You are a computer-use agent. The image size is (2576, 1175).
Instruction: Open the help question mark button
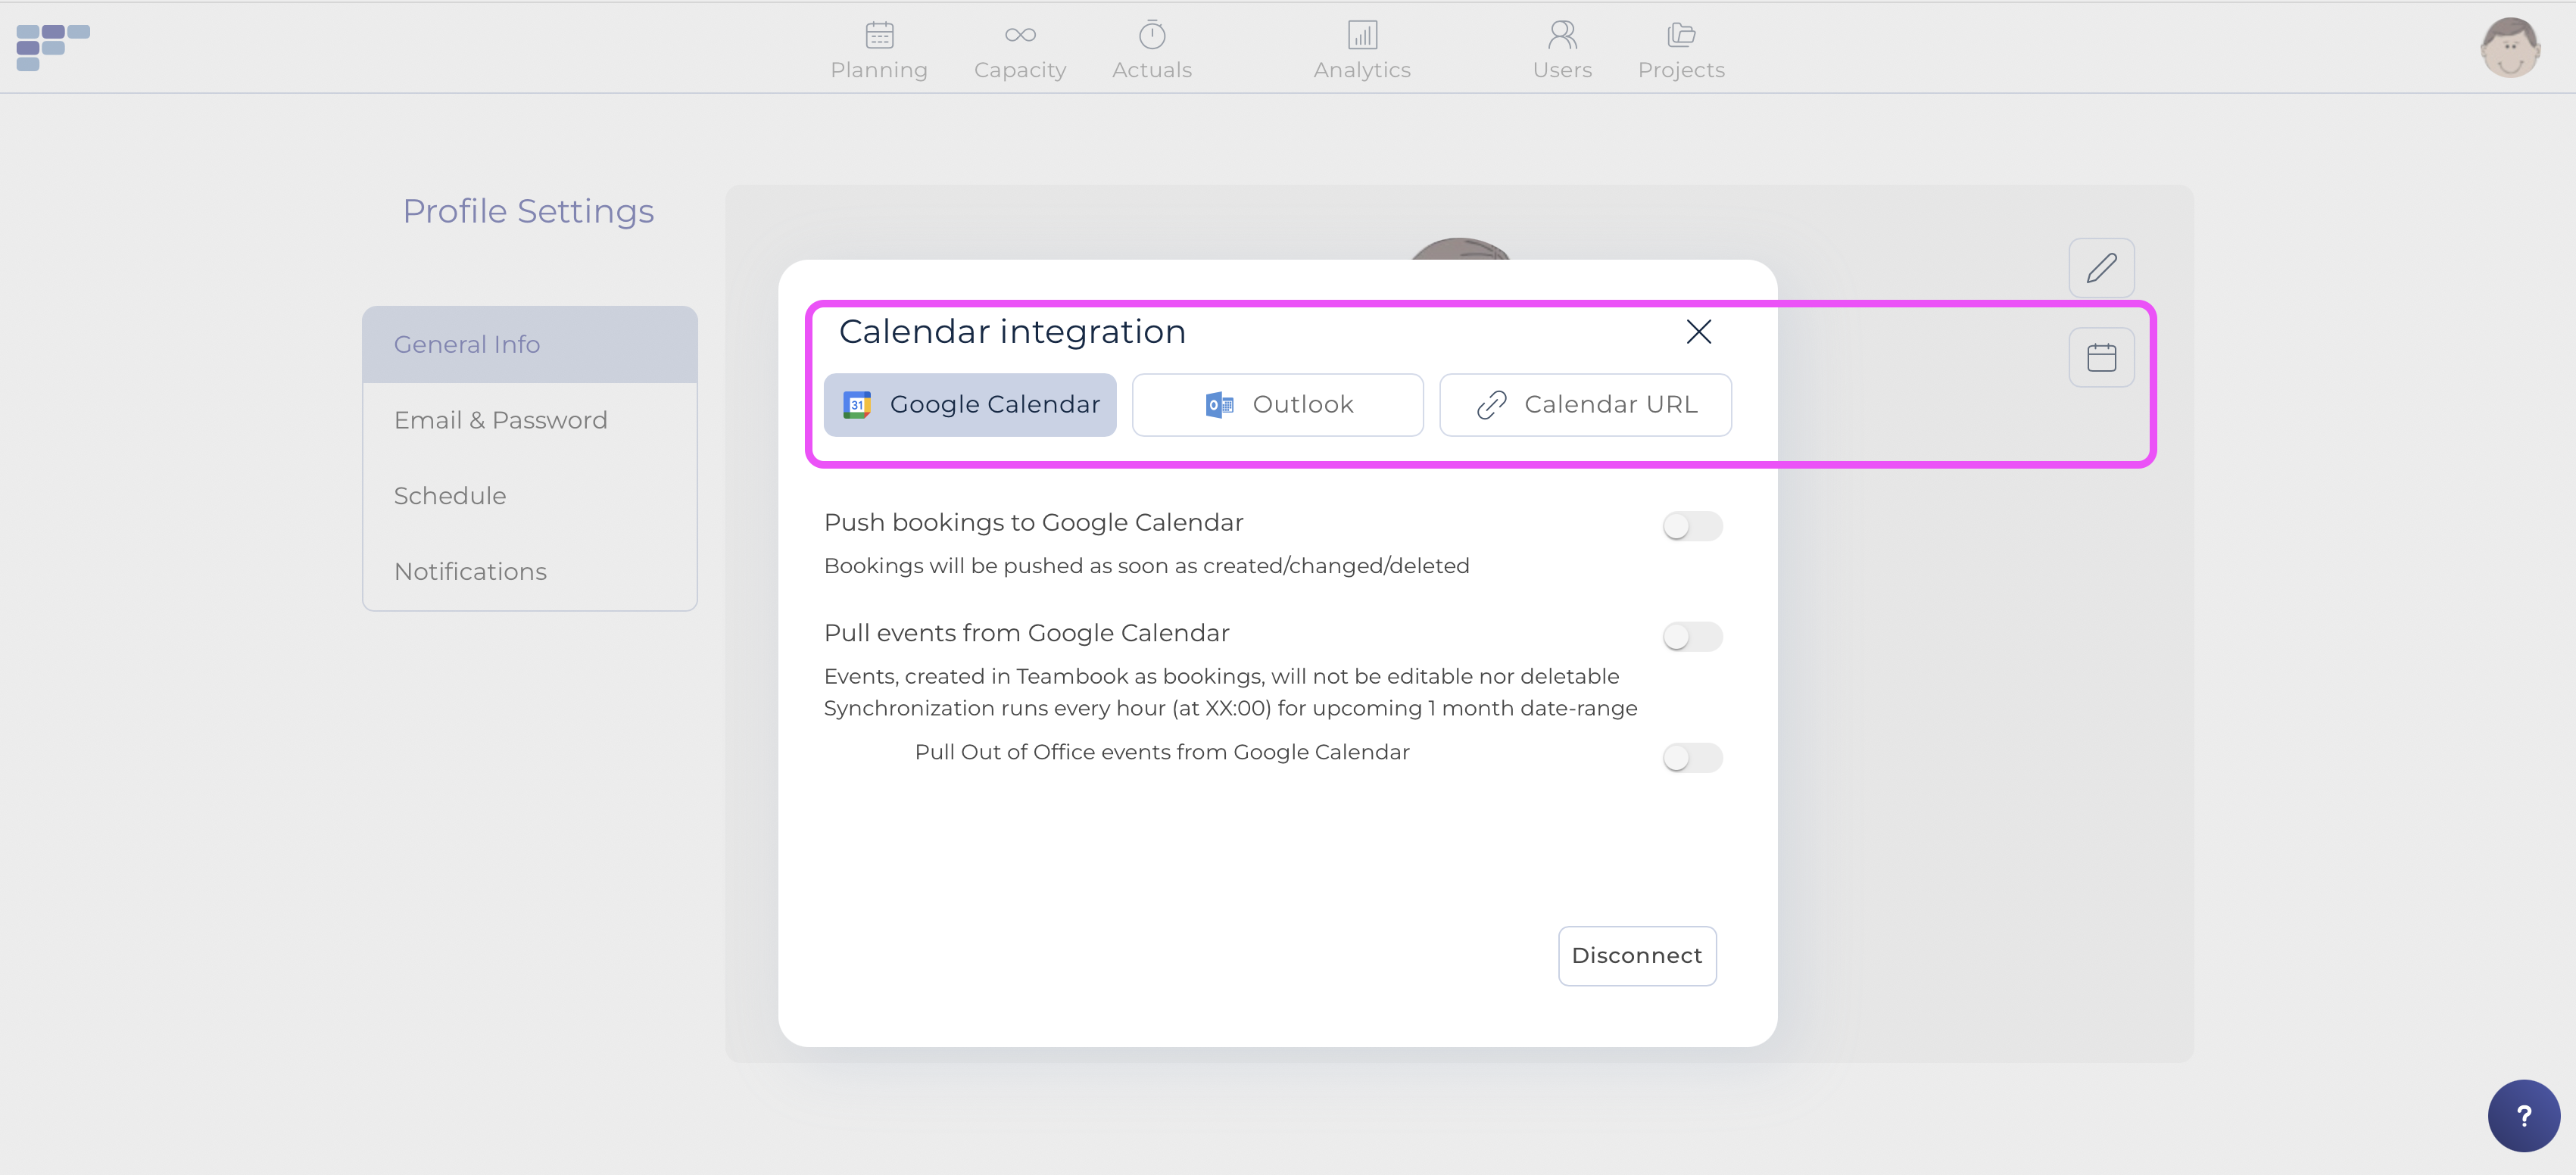pyautogui.click(x=2524, y=1116)
